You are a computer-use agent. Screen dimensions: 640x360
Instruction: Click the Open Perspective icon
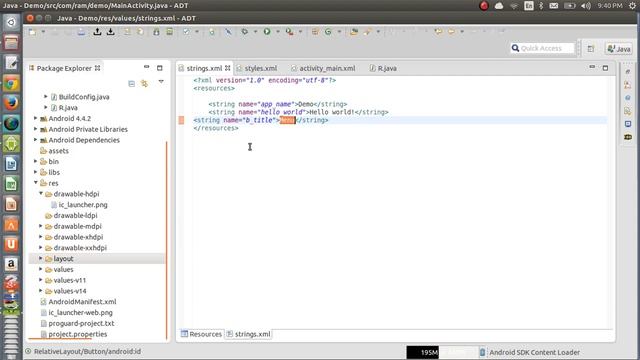click(x=591, y=49)
